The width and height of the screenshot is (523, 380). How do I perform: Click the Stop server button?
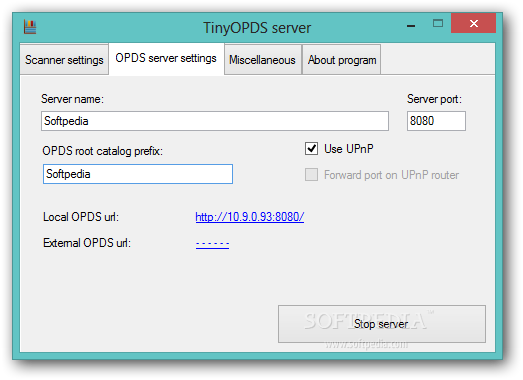point(382,324)
